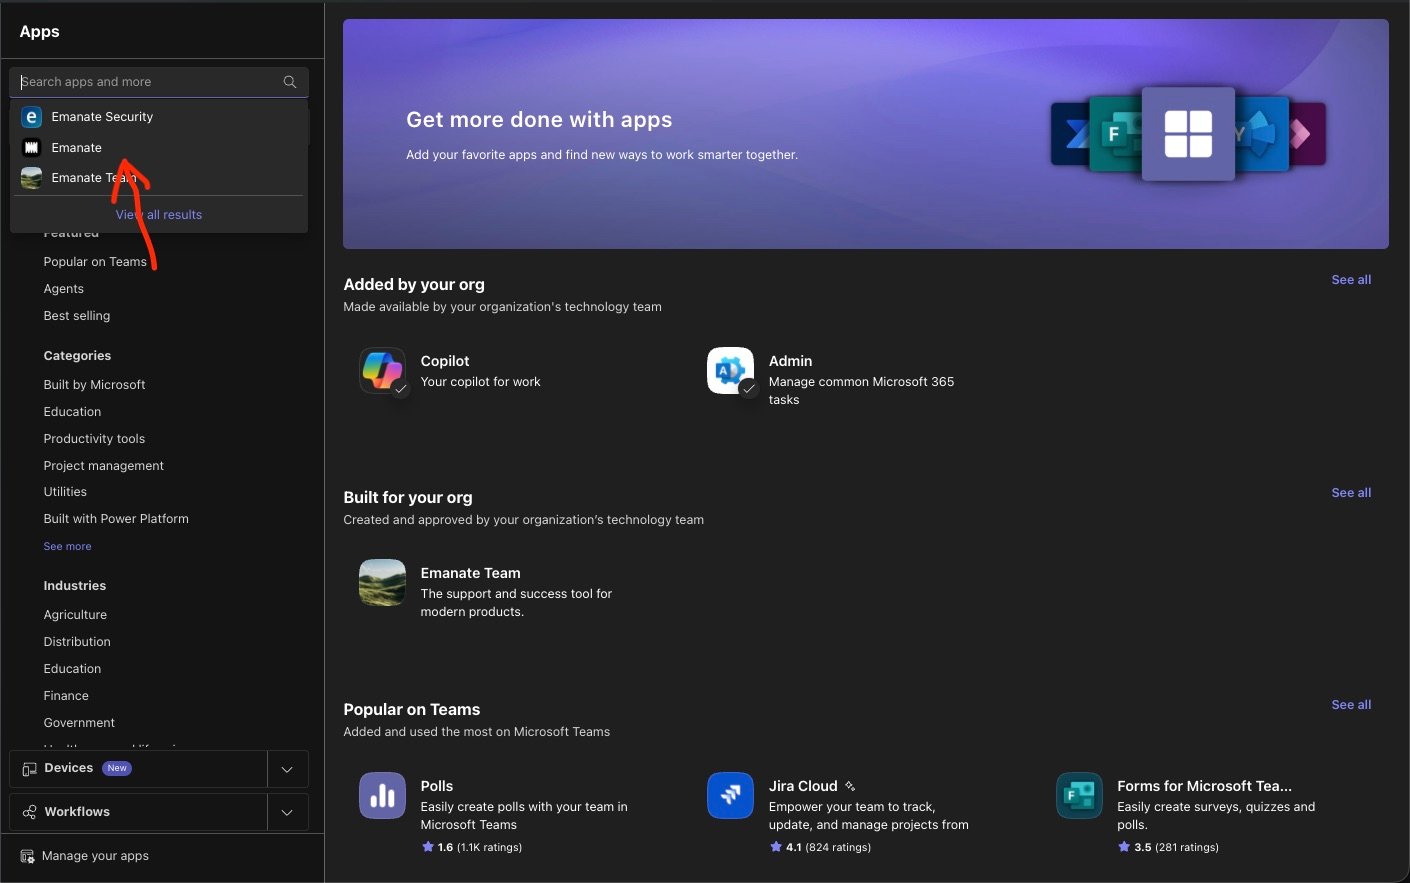
Task: Open Forms for Microsoft Teams app icon
Action: click(1079, 796)
